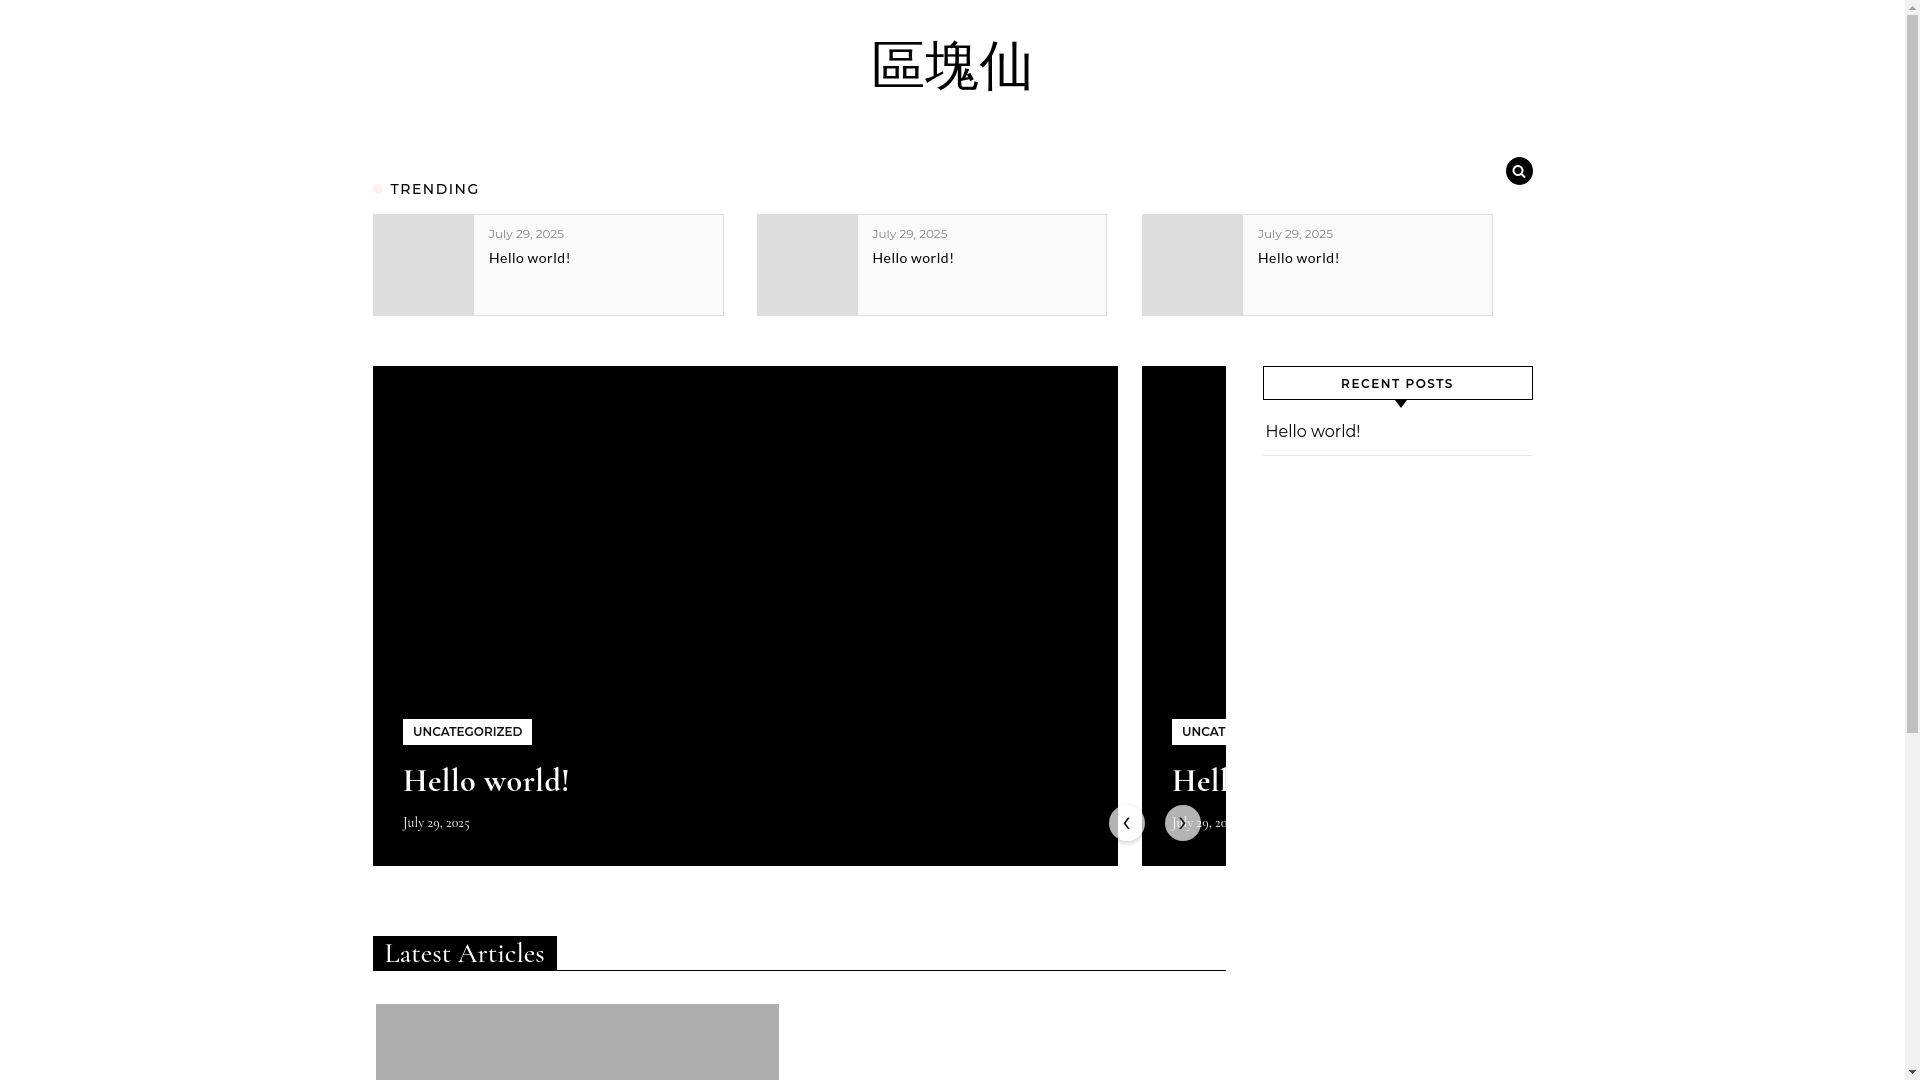
Task: Open the gray latest article thumbnail
Action: (x=577, y=1042)
